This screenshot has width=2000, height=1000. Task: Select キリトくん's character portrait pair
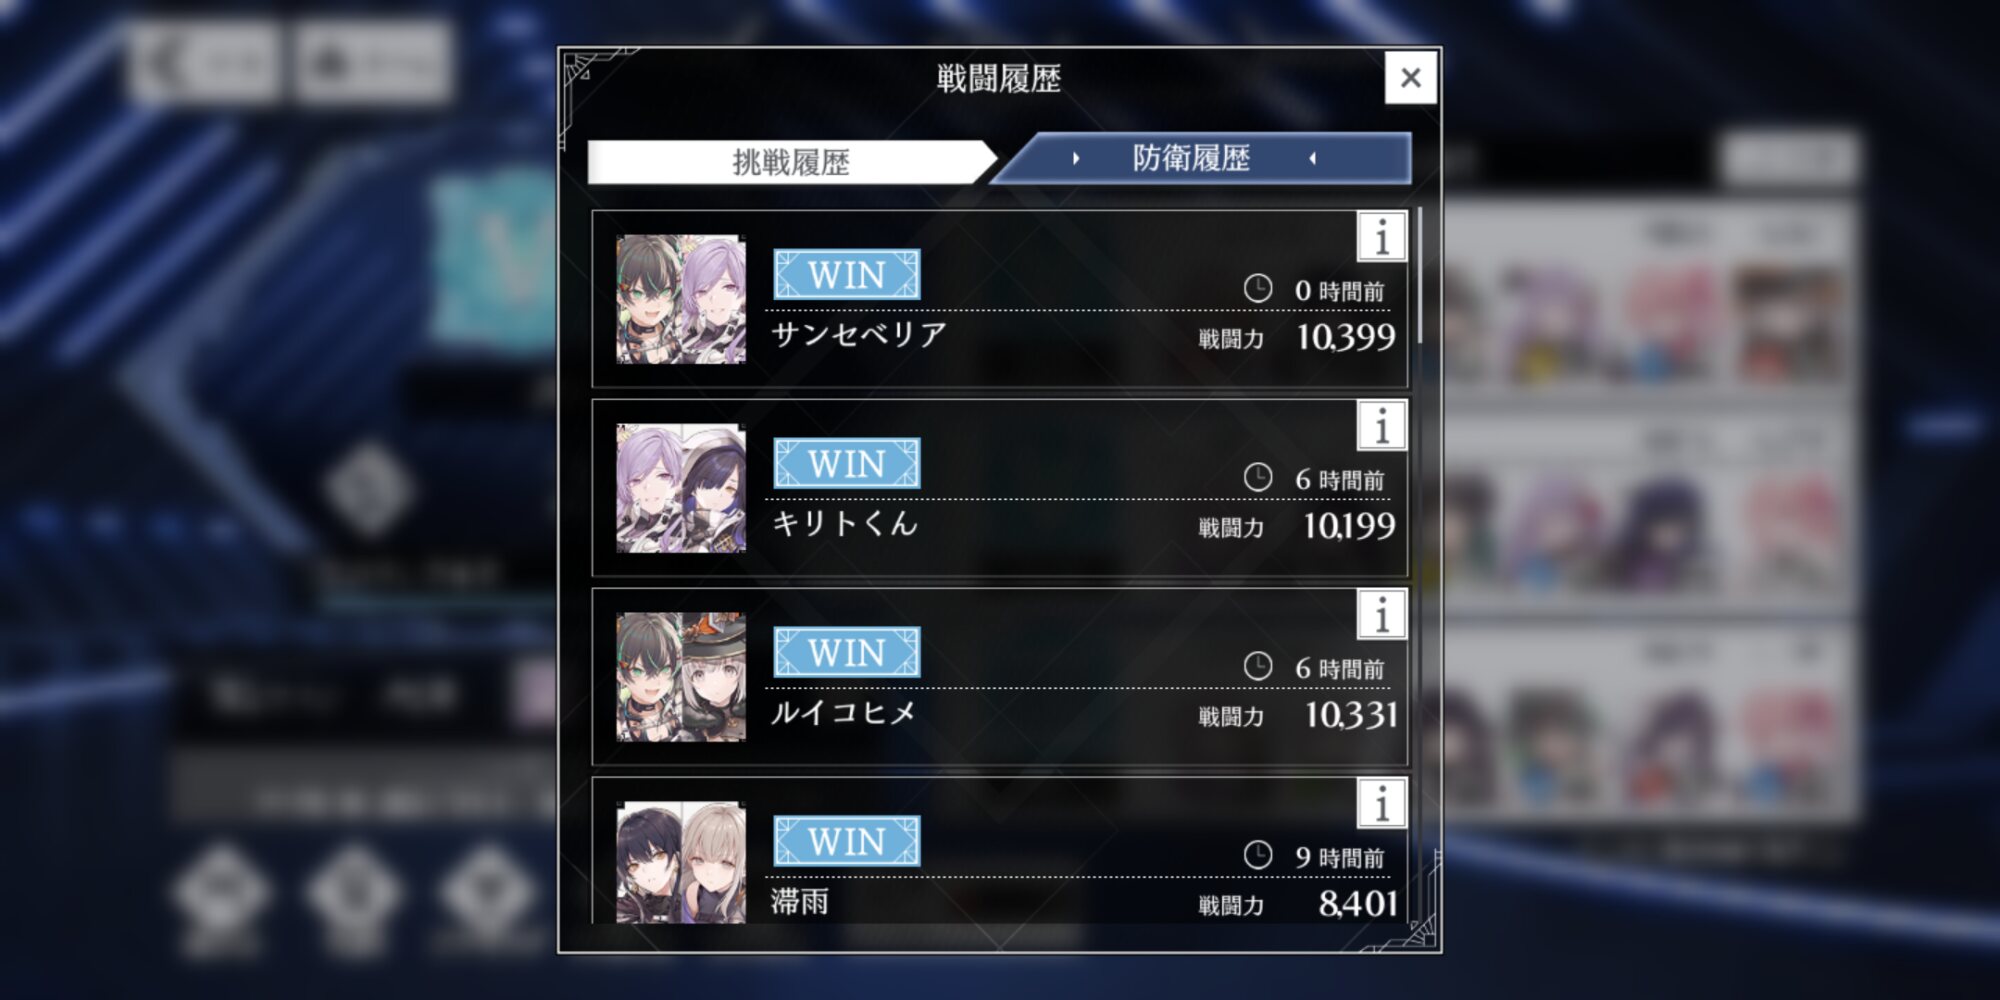click(681, 488)
